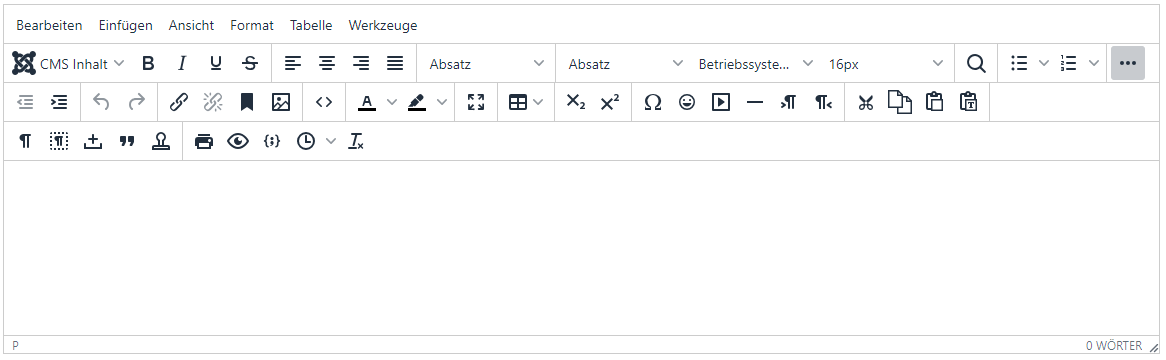1166x360 pixels.
Task: Open the Ansicht menu
Action: click(191, 25)
